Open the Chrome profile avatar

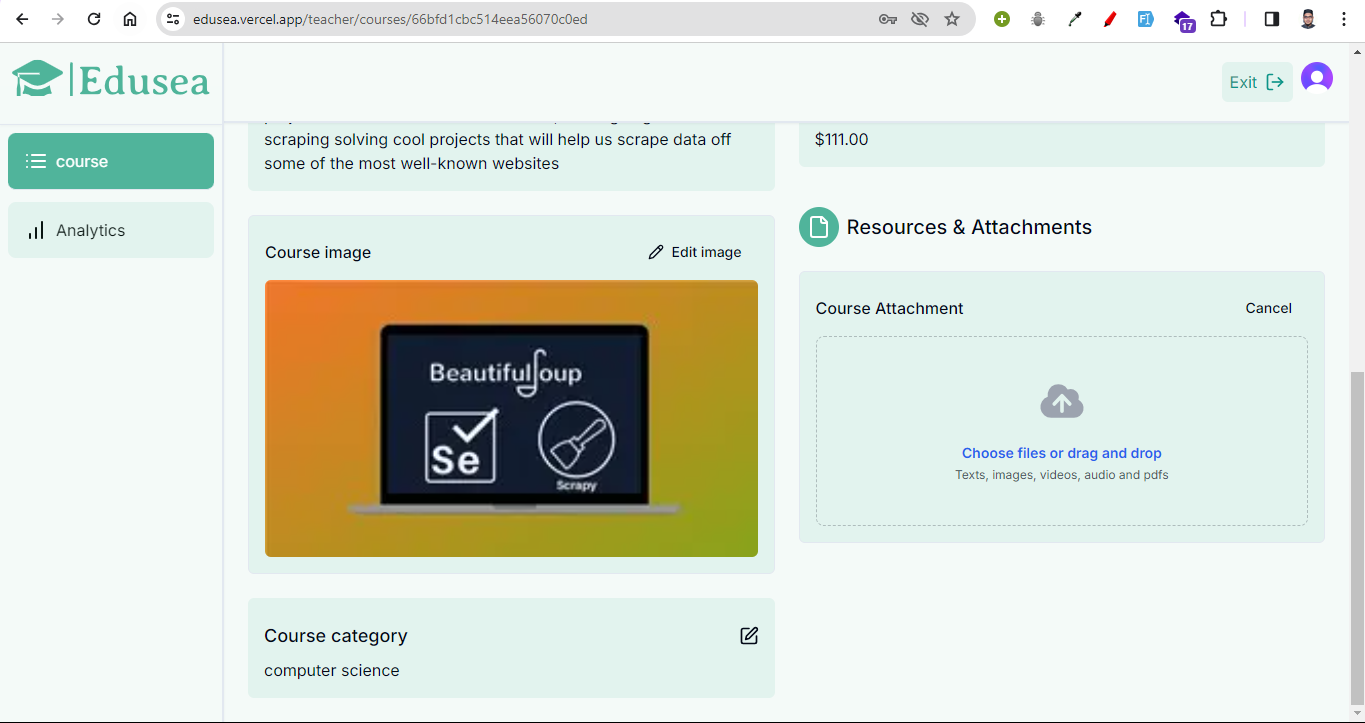[x=1308, y=19]
